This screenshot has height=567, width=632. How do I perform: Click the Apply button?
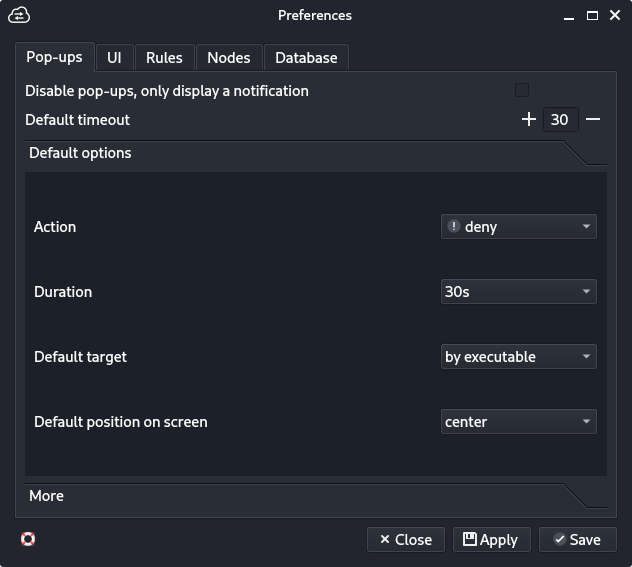coord(491,539)
